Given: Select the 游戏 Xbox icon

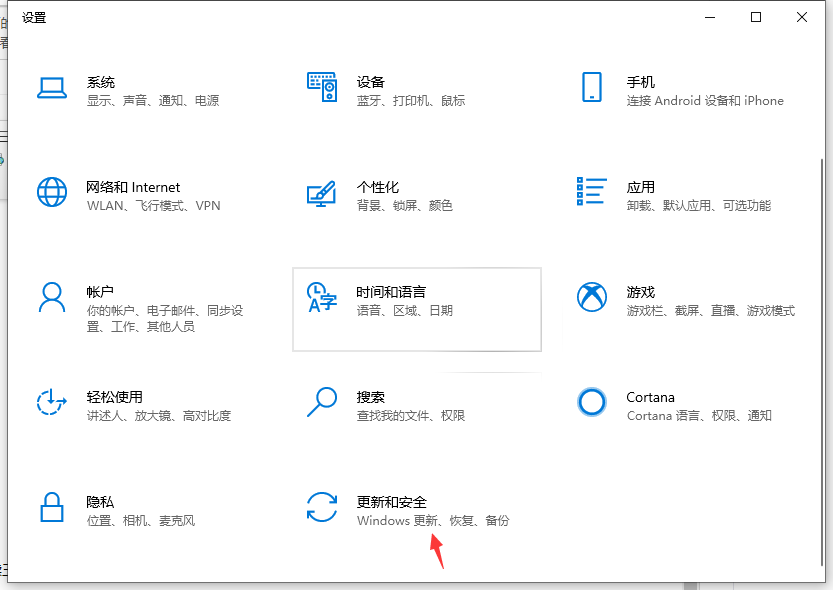Looking at the screenshot, I should click(592, 296).
